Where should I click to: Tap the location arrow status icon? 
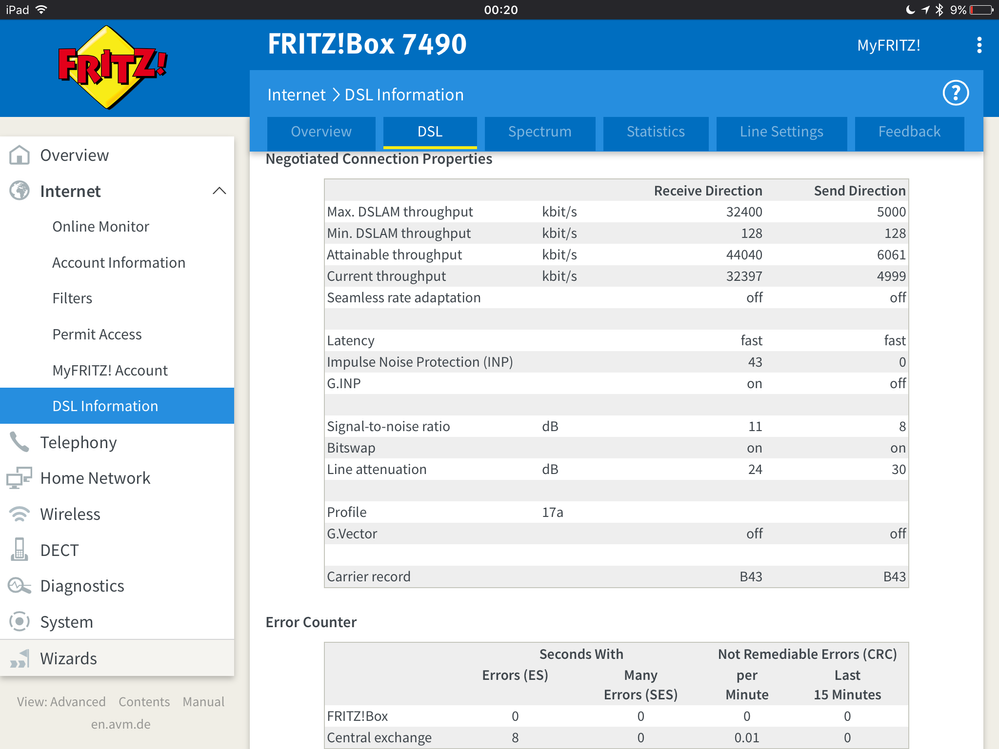tap(925, 10)
